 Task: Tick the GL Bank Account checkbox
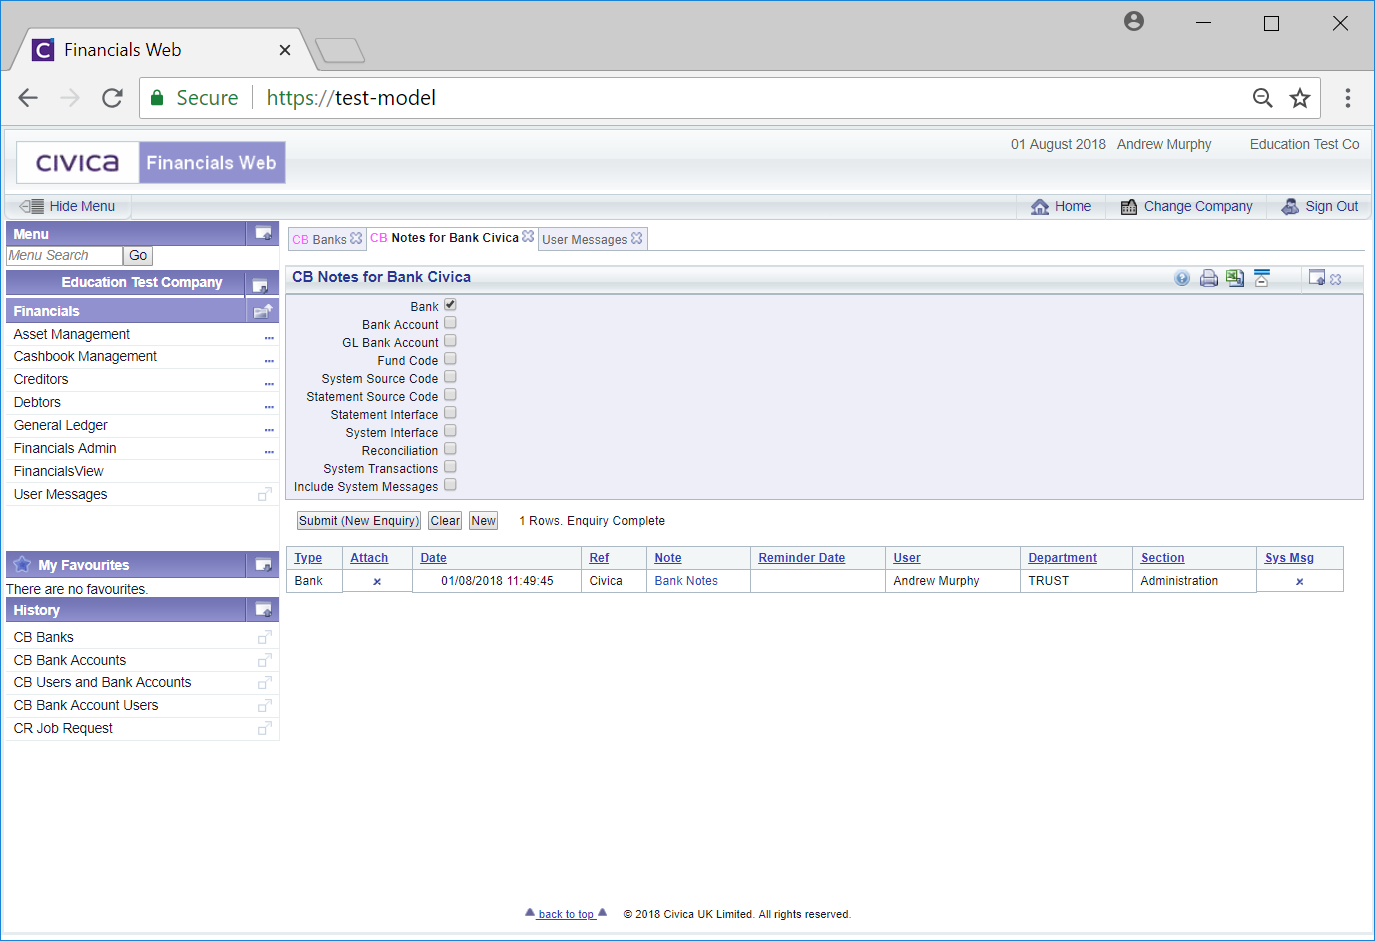pyautogui.click(x=450, y=341)
